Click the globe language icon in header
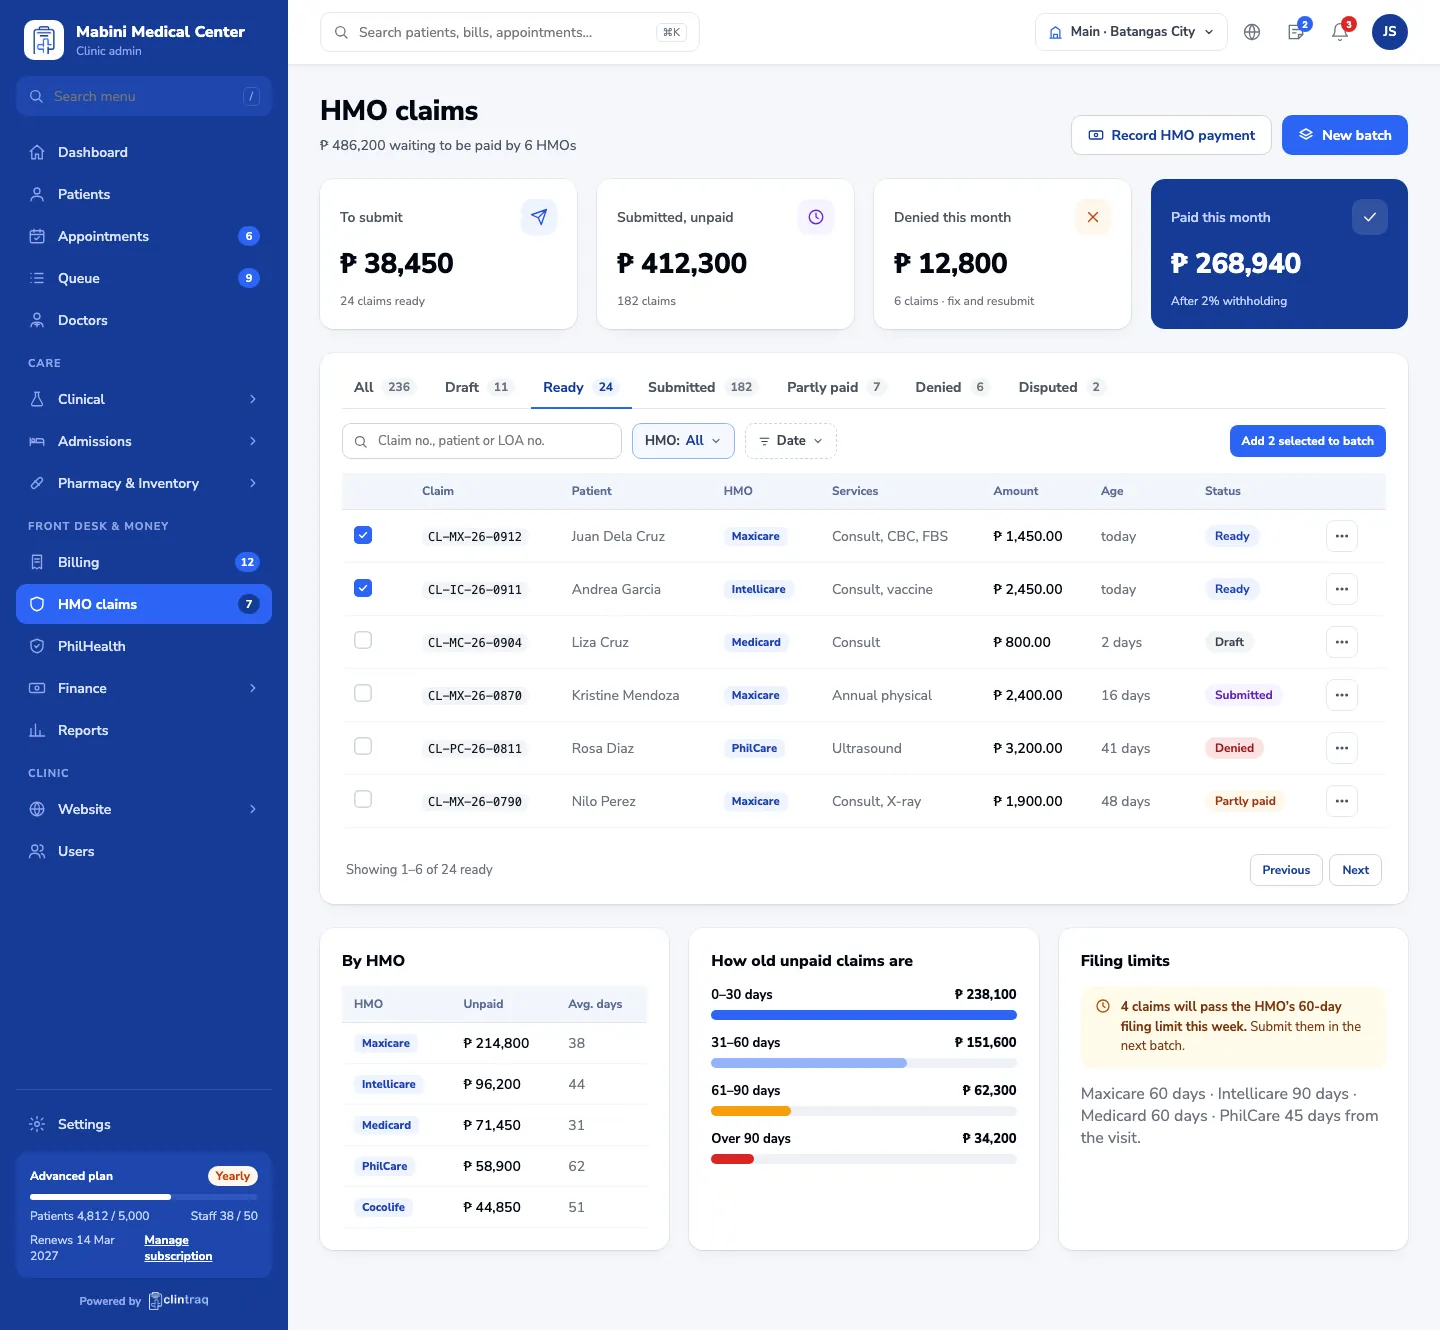 1252,32
